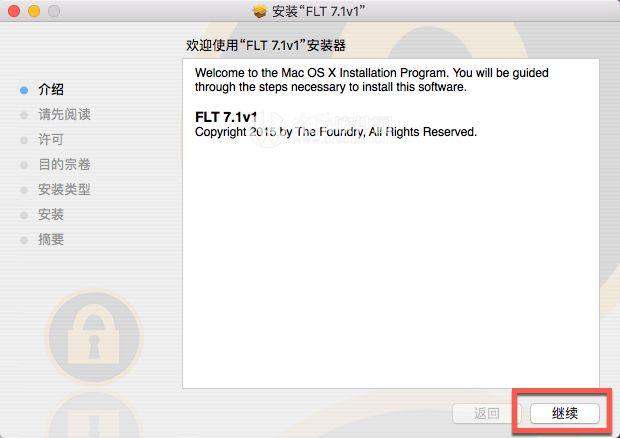Select the 目的宗卷 step in the sidebar

click(x=64, y=164)
